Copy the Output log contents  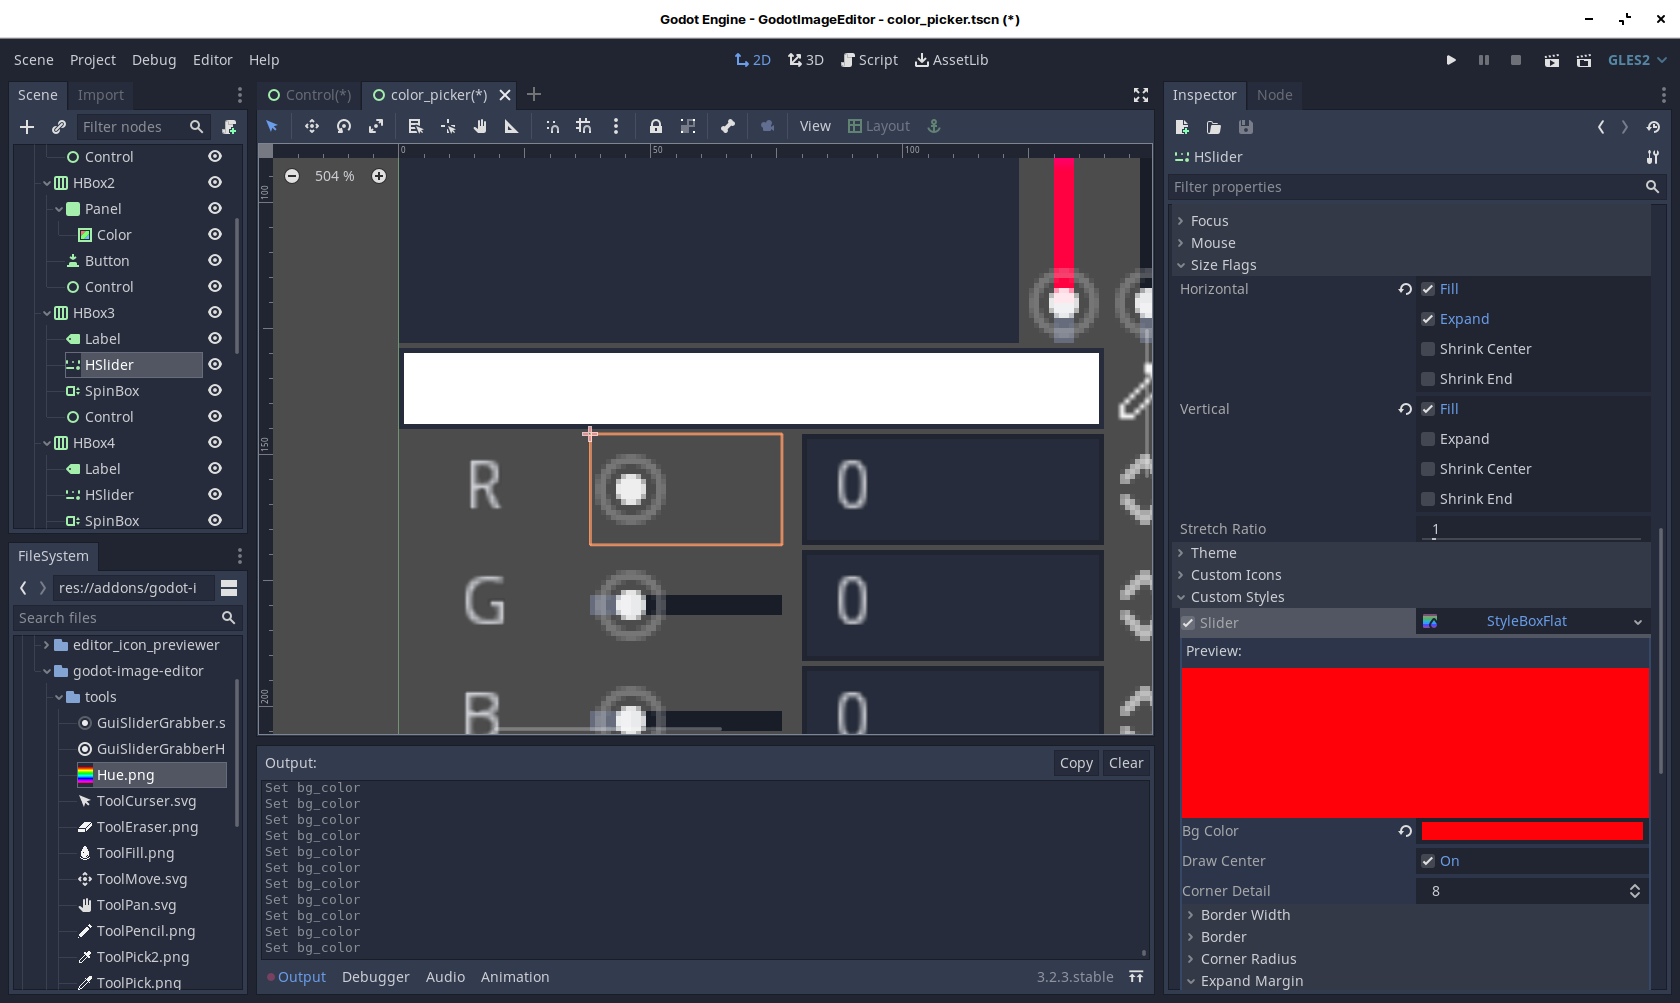tap(1075, 762)
